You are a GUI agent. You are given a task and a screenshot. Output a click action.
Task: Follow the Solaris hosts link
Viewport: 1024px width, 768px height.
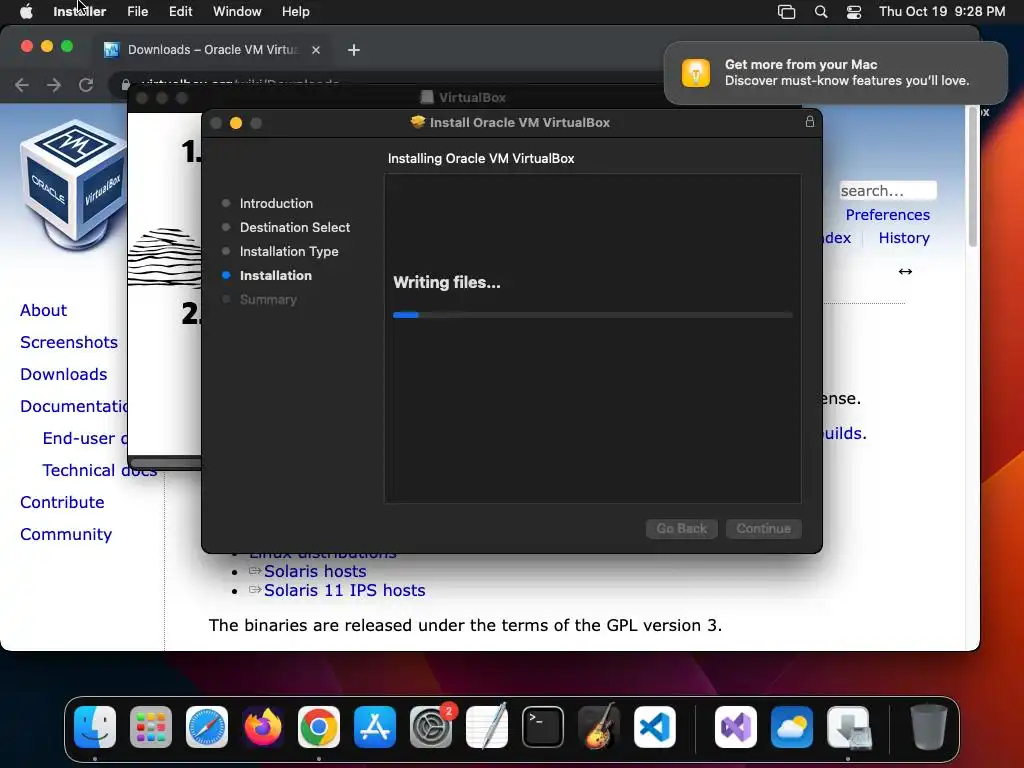pos(315,571)
